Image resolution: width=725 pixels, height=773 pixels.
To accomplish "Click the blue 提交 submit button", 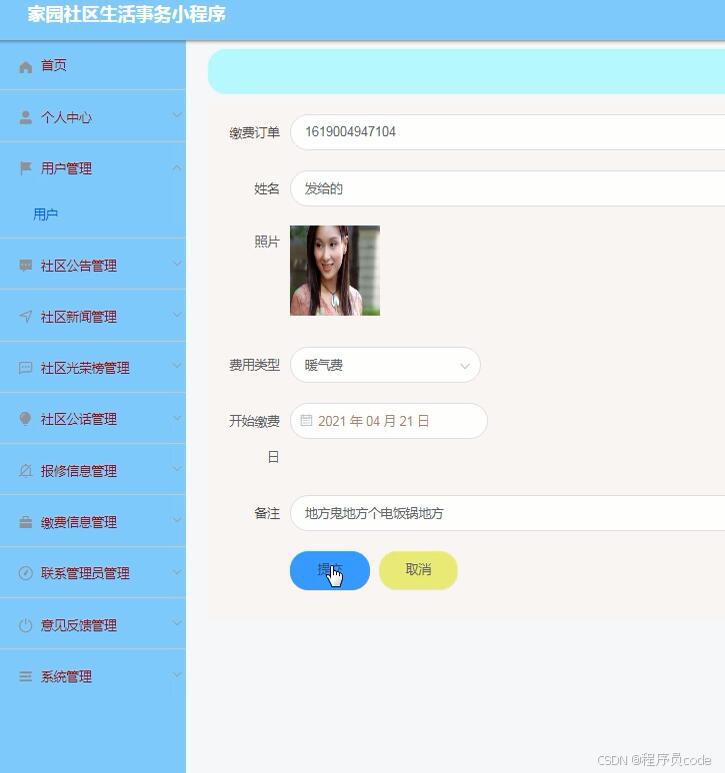I will point(330,570).
